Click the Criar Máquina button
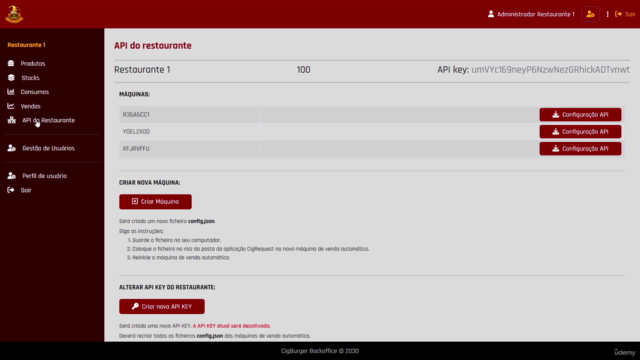The image size is (640, 360). click(x=155, y=202)
